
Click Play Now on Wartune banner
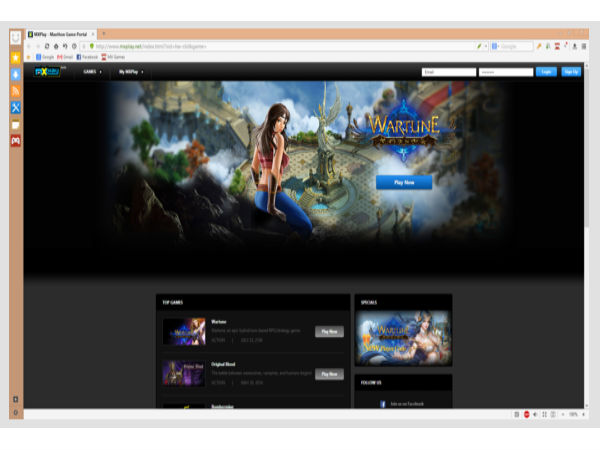click(404, 183)
